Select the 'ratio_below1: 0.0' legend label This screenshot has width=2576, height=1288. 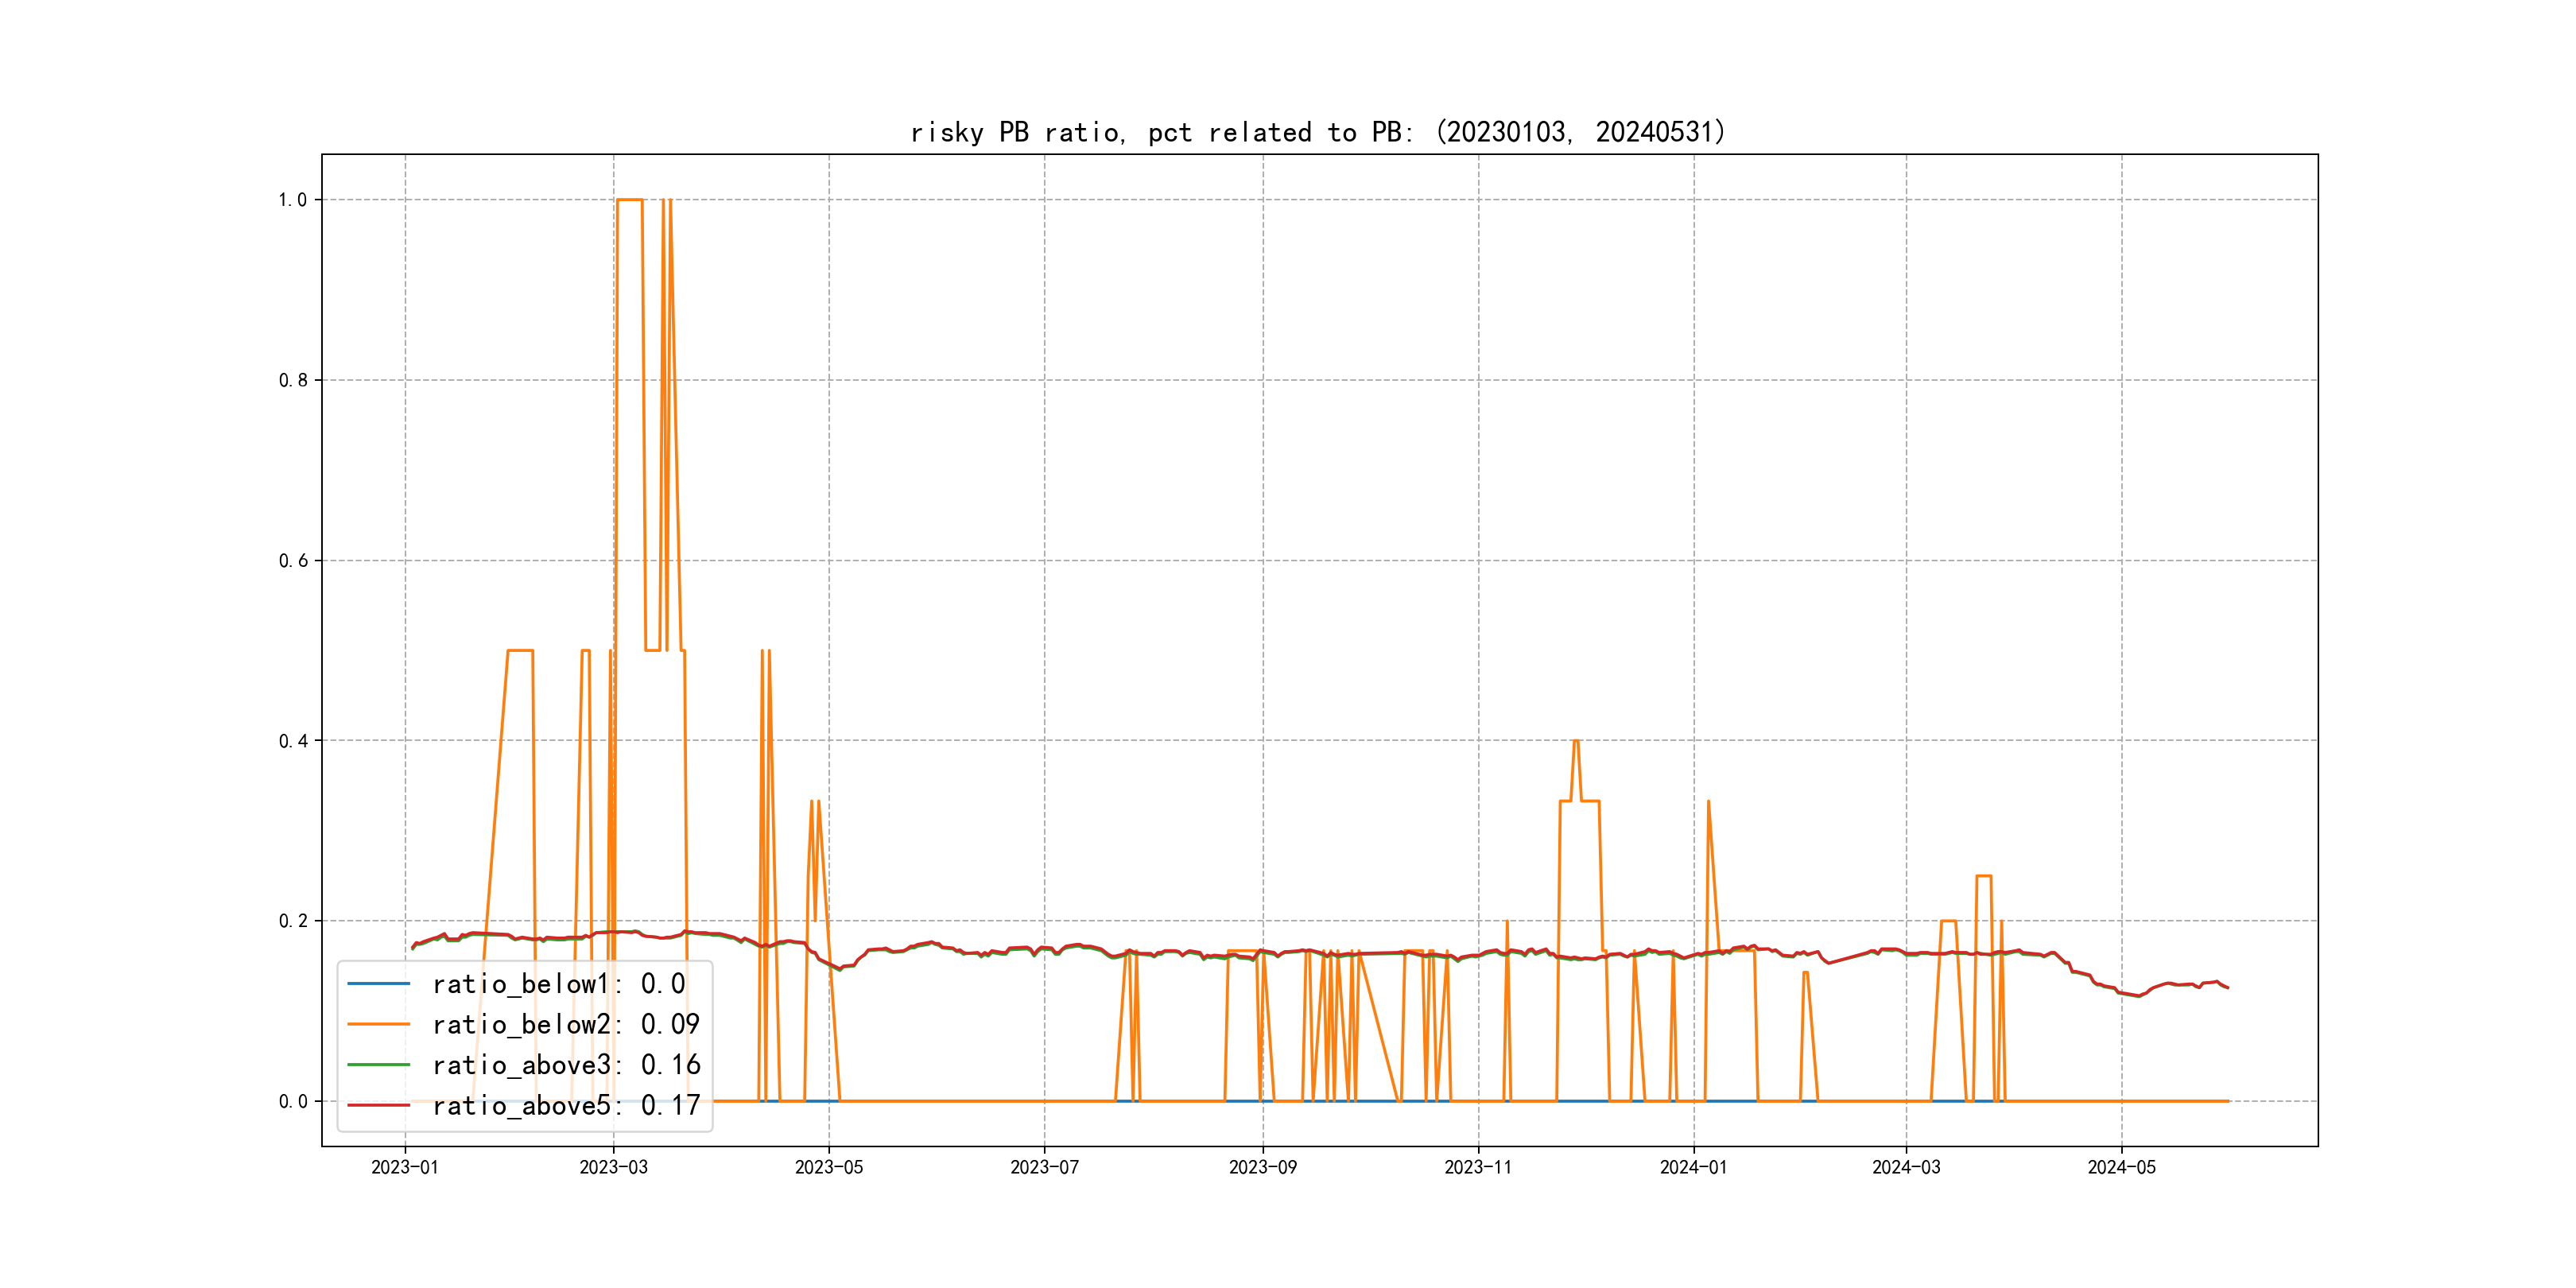[x=559, y=984]
